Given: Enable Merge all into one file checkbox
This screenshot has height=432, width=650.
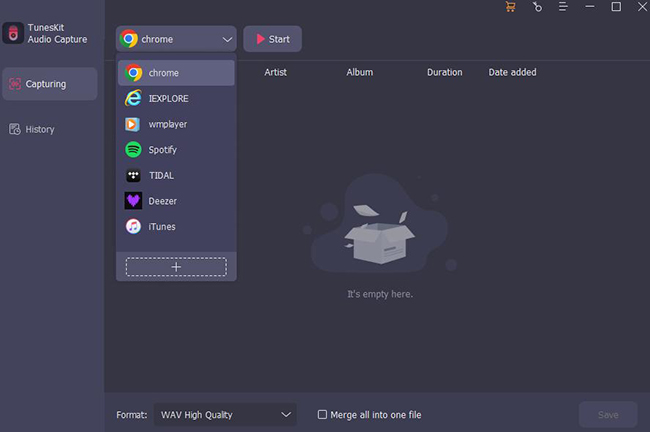Looking at the screenshot, I should click(322, 415).
